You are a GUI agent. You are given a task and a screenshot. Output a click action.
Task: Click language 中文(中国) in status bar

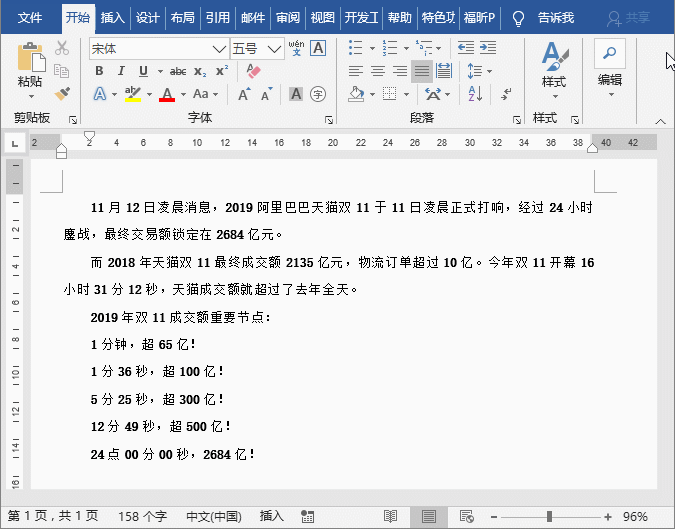214,516
